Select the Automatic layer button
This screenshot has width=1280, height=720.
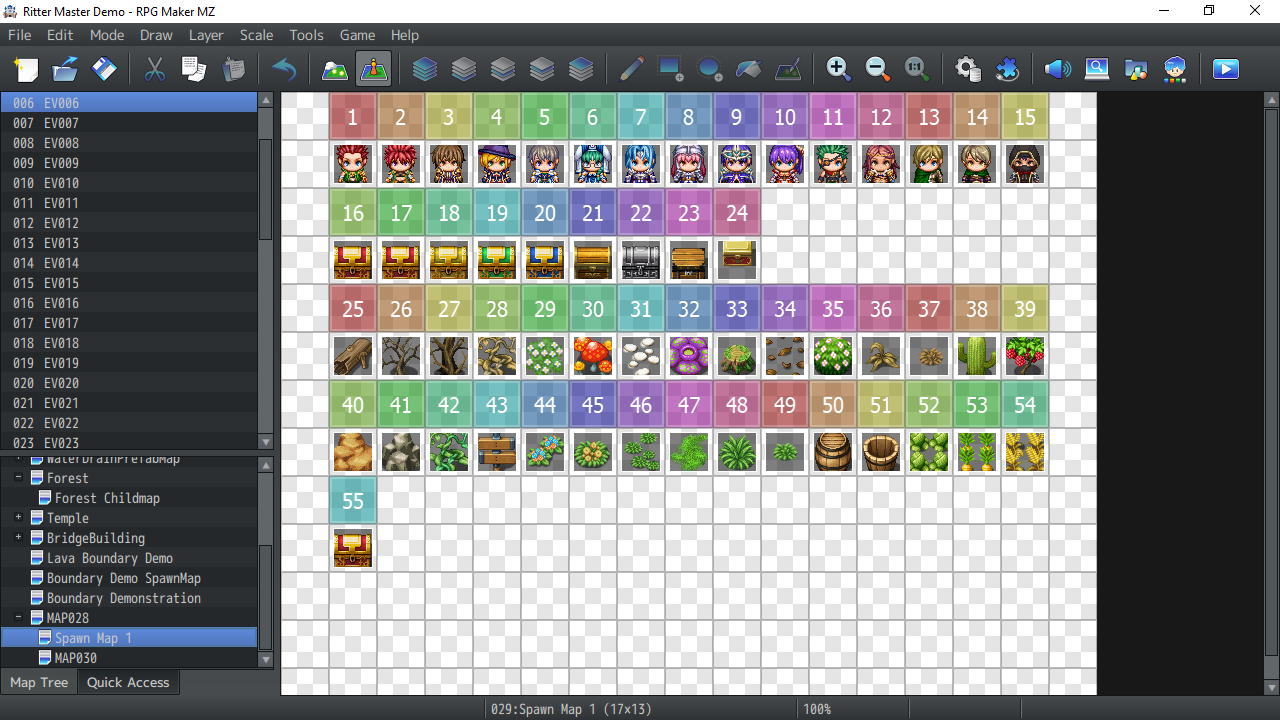[425, 69]
